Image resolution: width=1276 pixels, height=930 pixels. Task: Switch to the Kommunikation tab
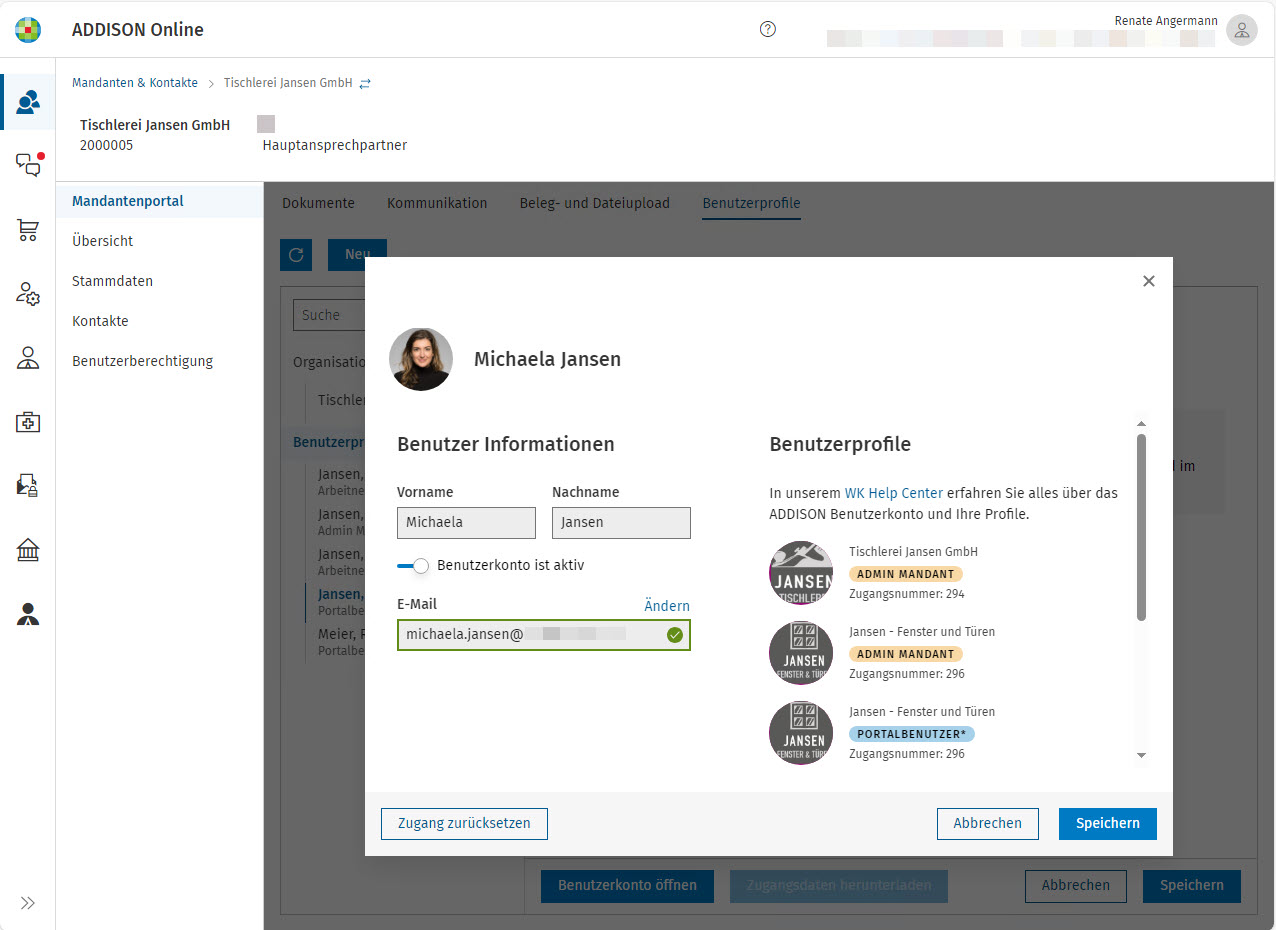[x=437, y=203]
